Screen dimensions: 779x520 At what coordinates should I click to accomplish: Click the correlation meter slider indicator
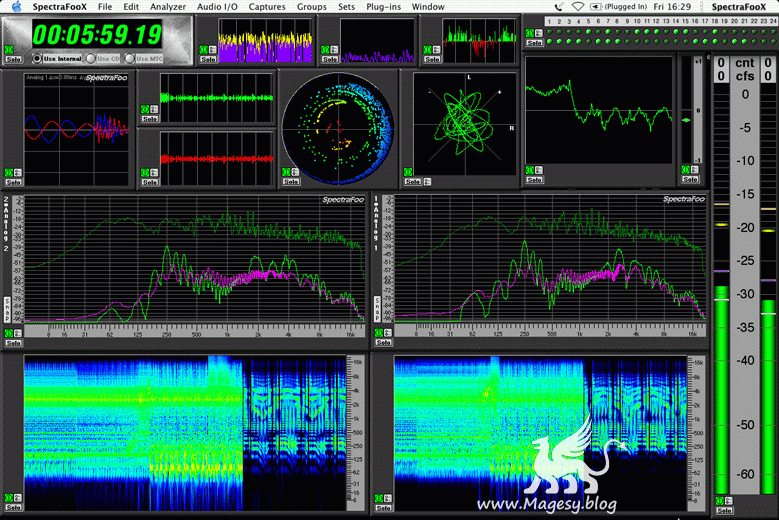point(685,120)
